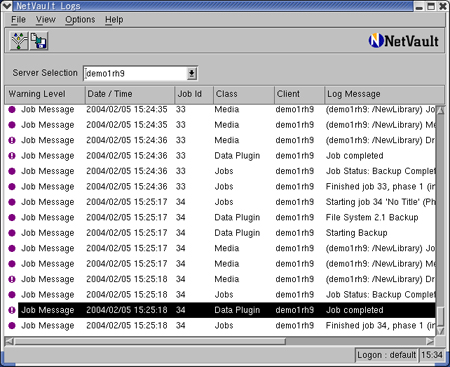Open the View menu
Image resolution: width=450 pixels, height=367 pixels.
46,20
